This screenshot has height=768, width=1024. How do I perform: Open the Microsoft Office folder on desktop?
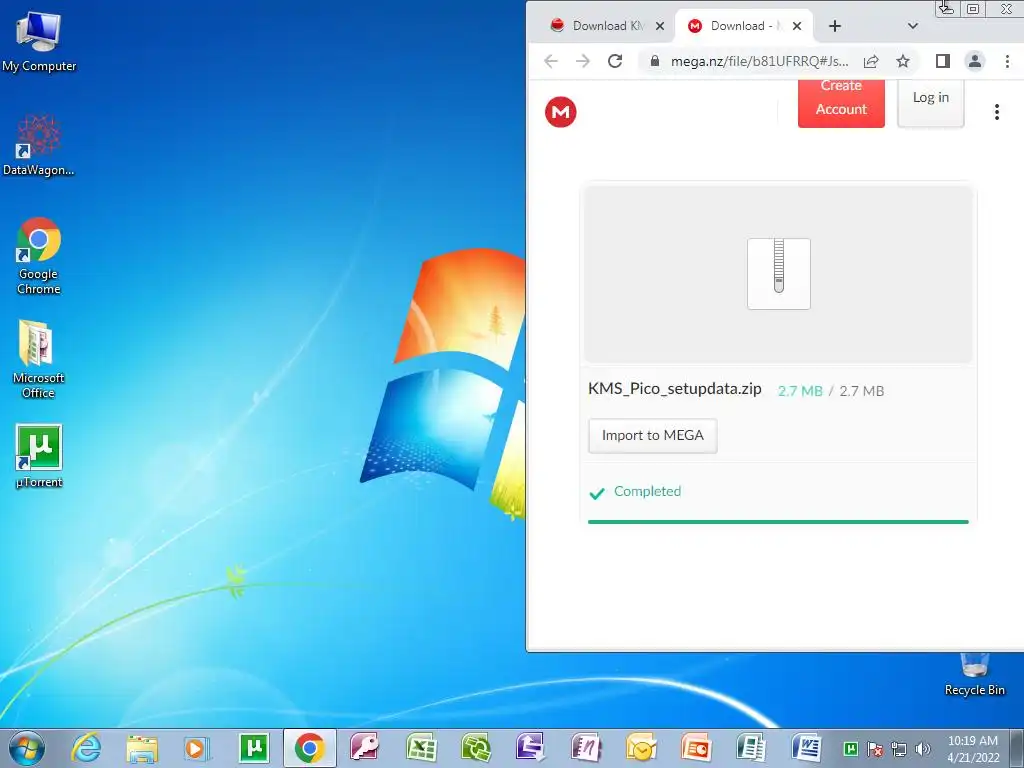pyautogui.click(x=38, y=359)
